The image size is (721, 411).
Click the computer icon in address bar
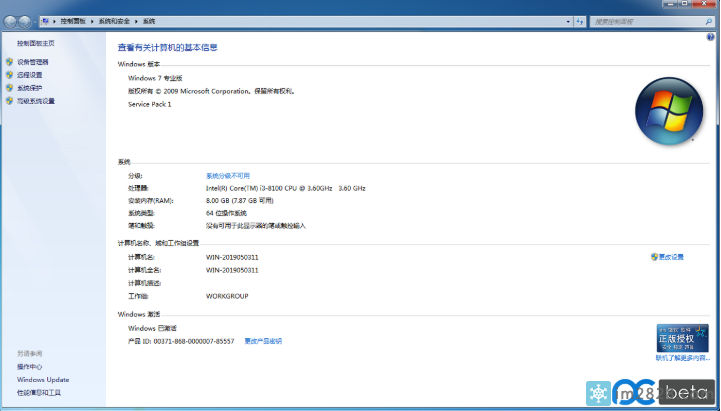pos(48,20)
